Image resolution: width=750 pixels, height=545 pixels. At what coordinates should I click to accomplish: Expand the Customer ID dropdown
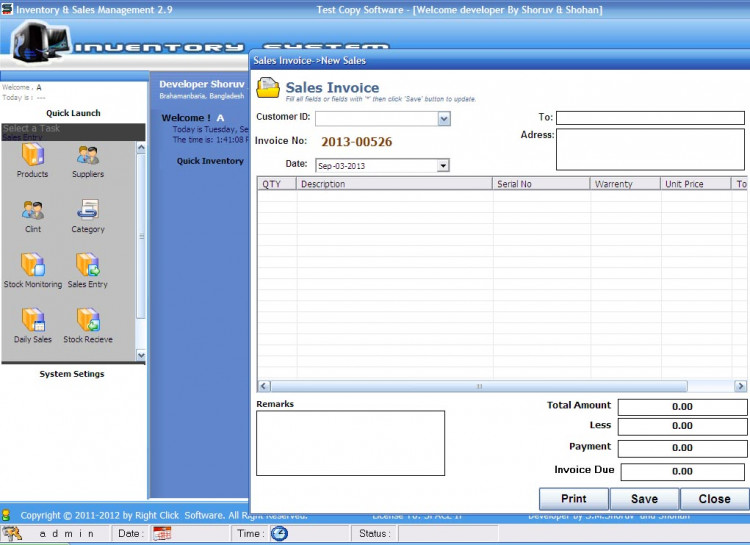(444, 119)
